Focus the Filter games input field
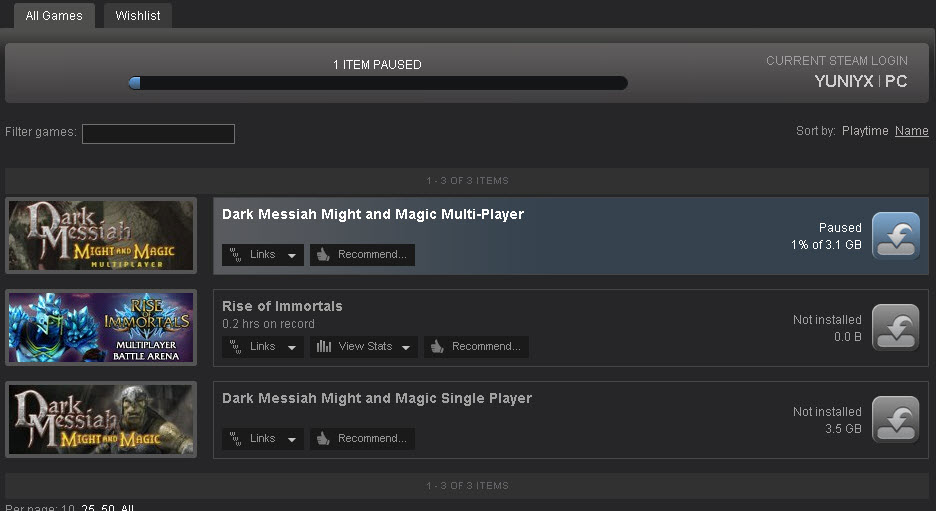The width and height of the screenshot is (936, 511). click(x=158, y=134)
